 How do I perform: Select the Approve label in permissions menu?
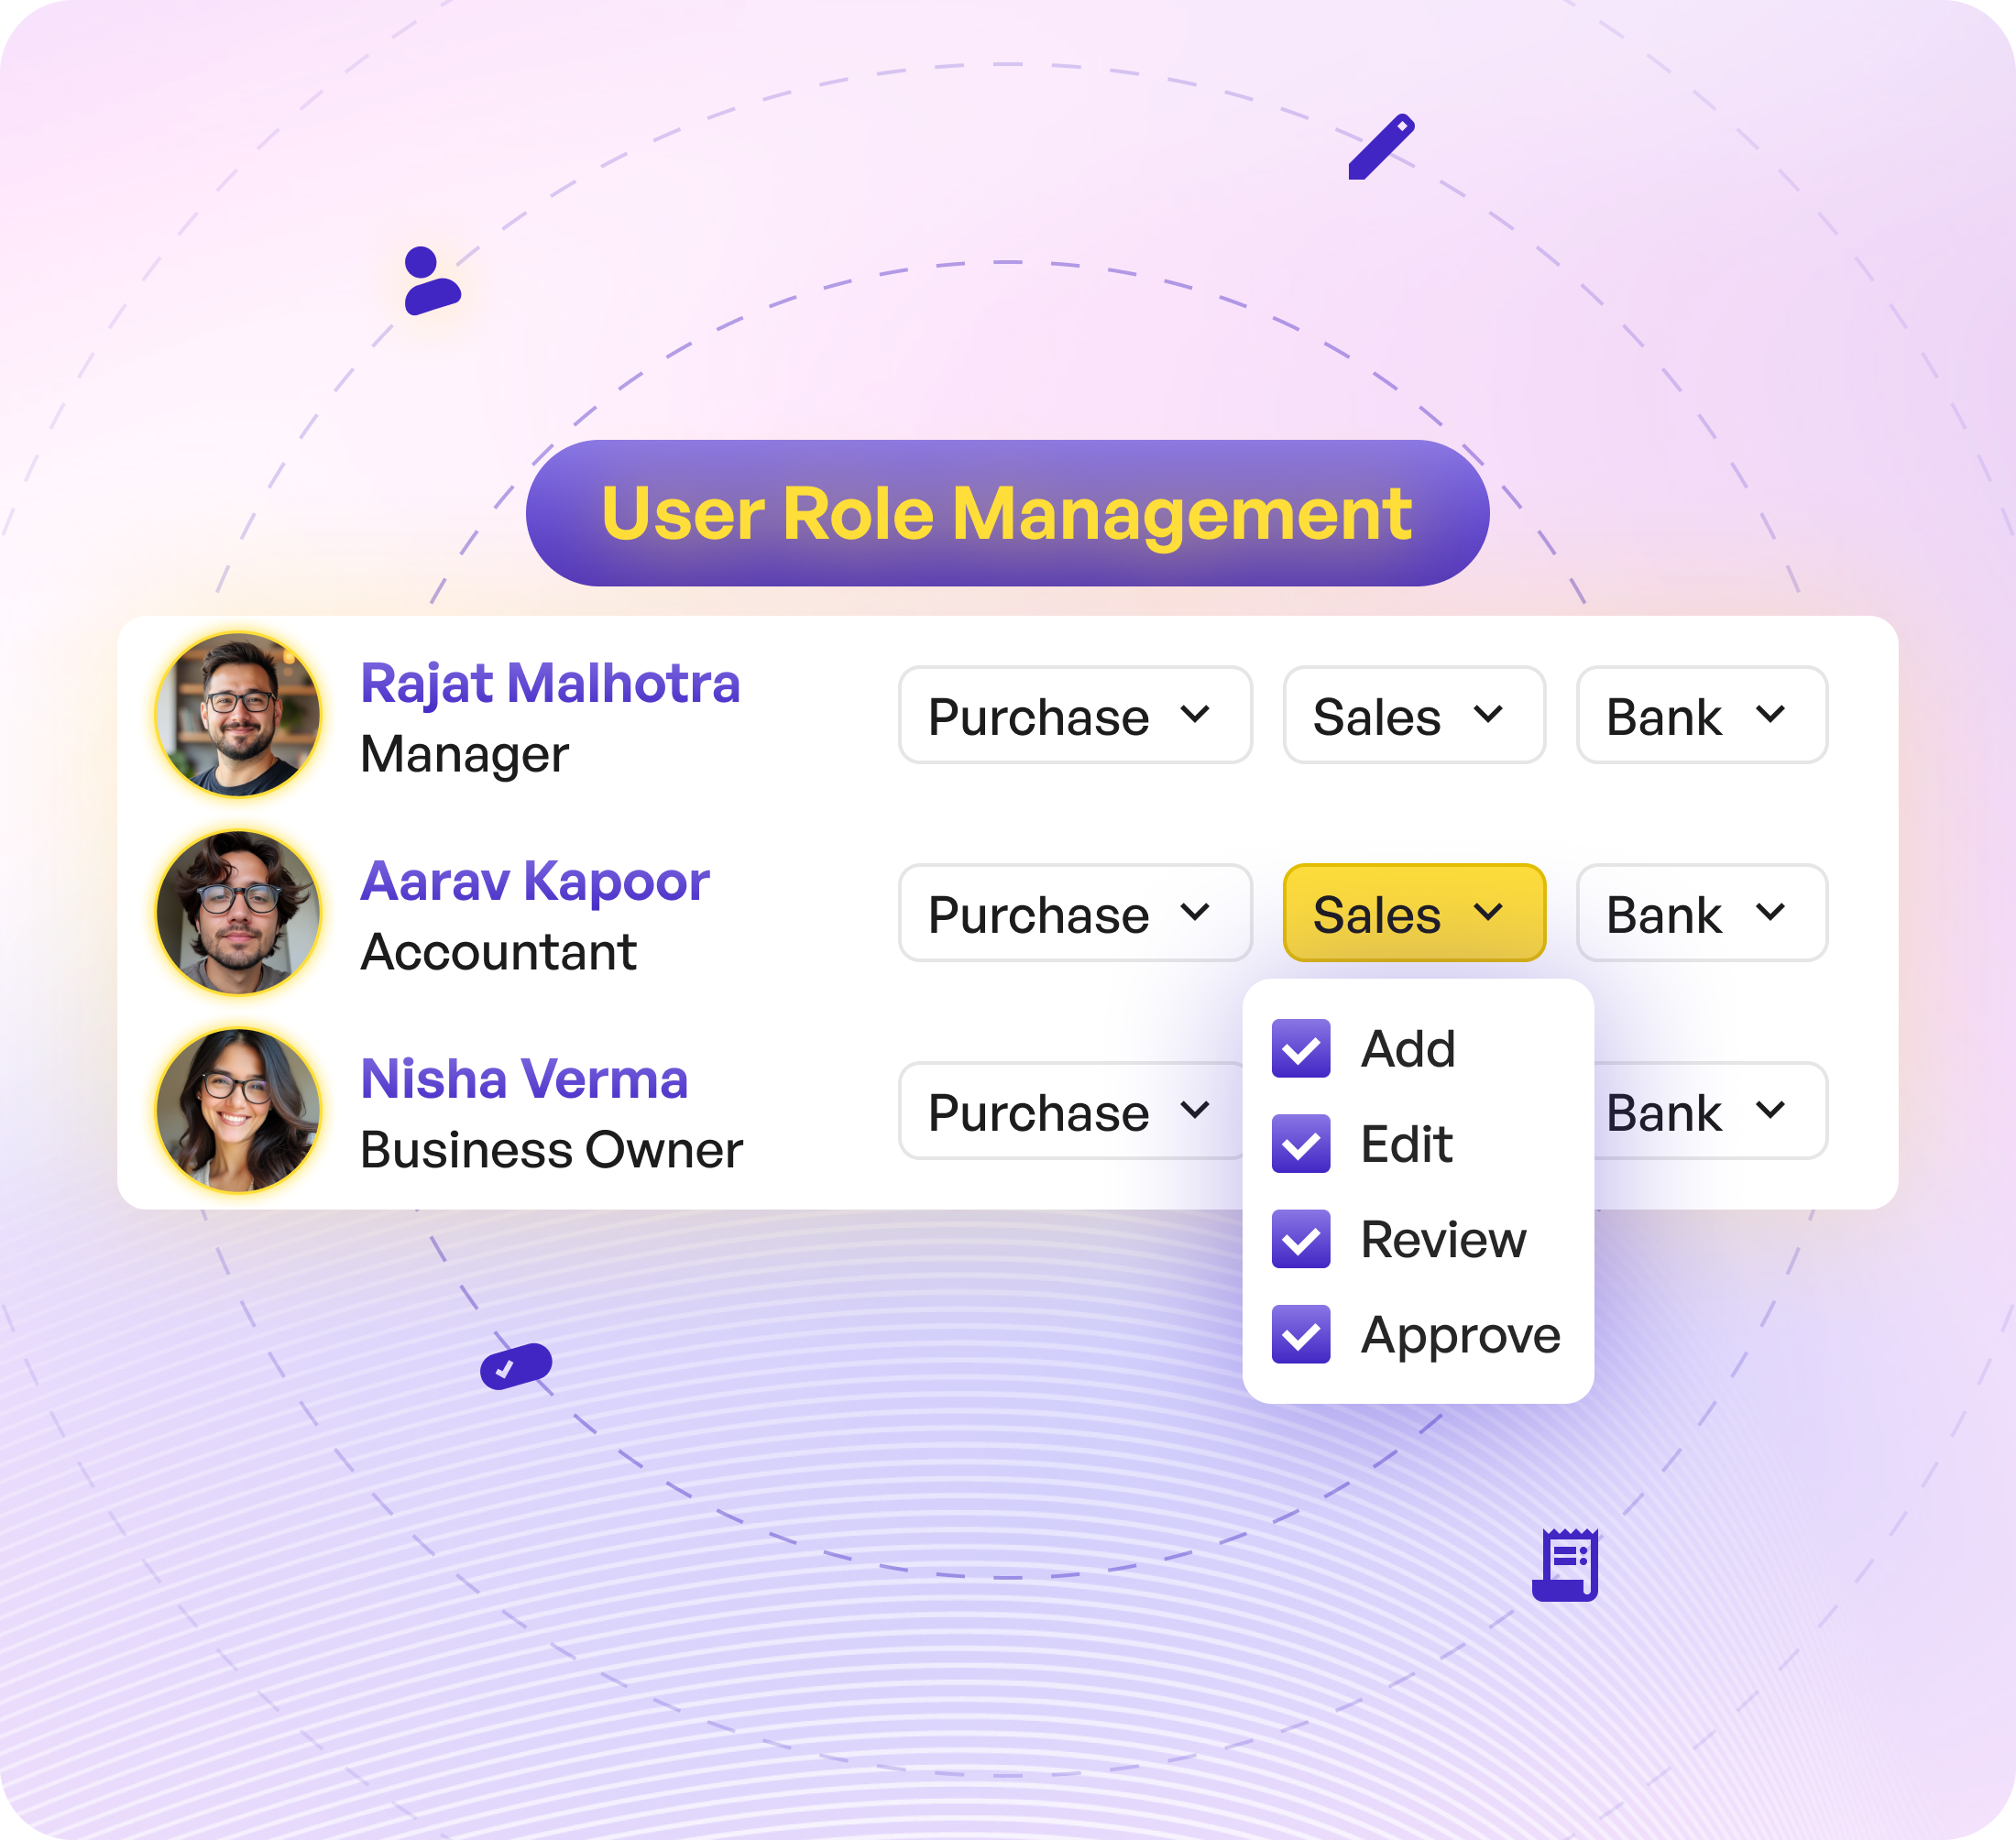click(x=1460, y=1335)
